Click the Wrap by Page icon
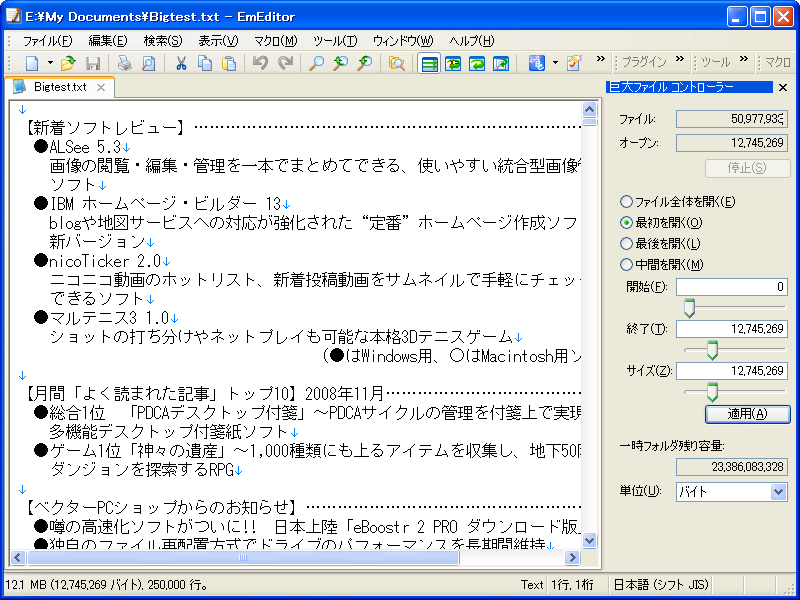Screen dimensions: 800x600 [501, 63]
